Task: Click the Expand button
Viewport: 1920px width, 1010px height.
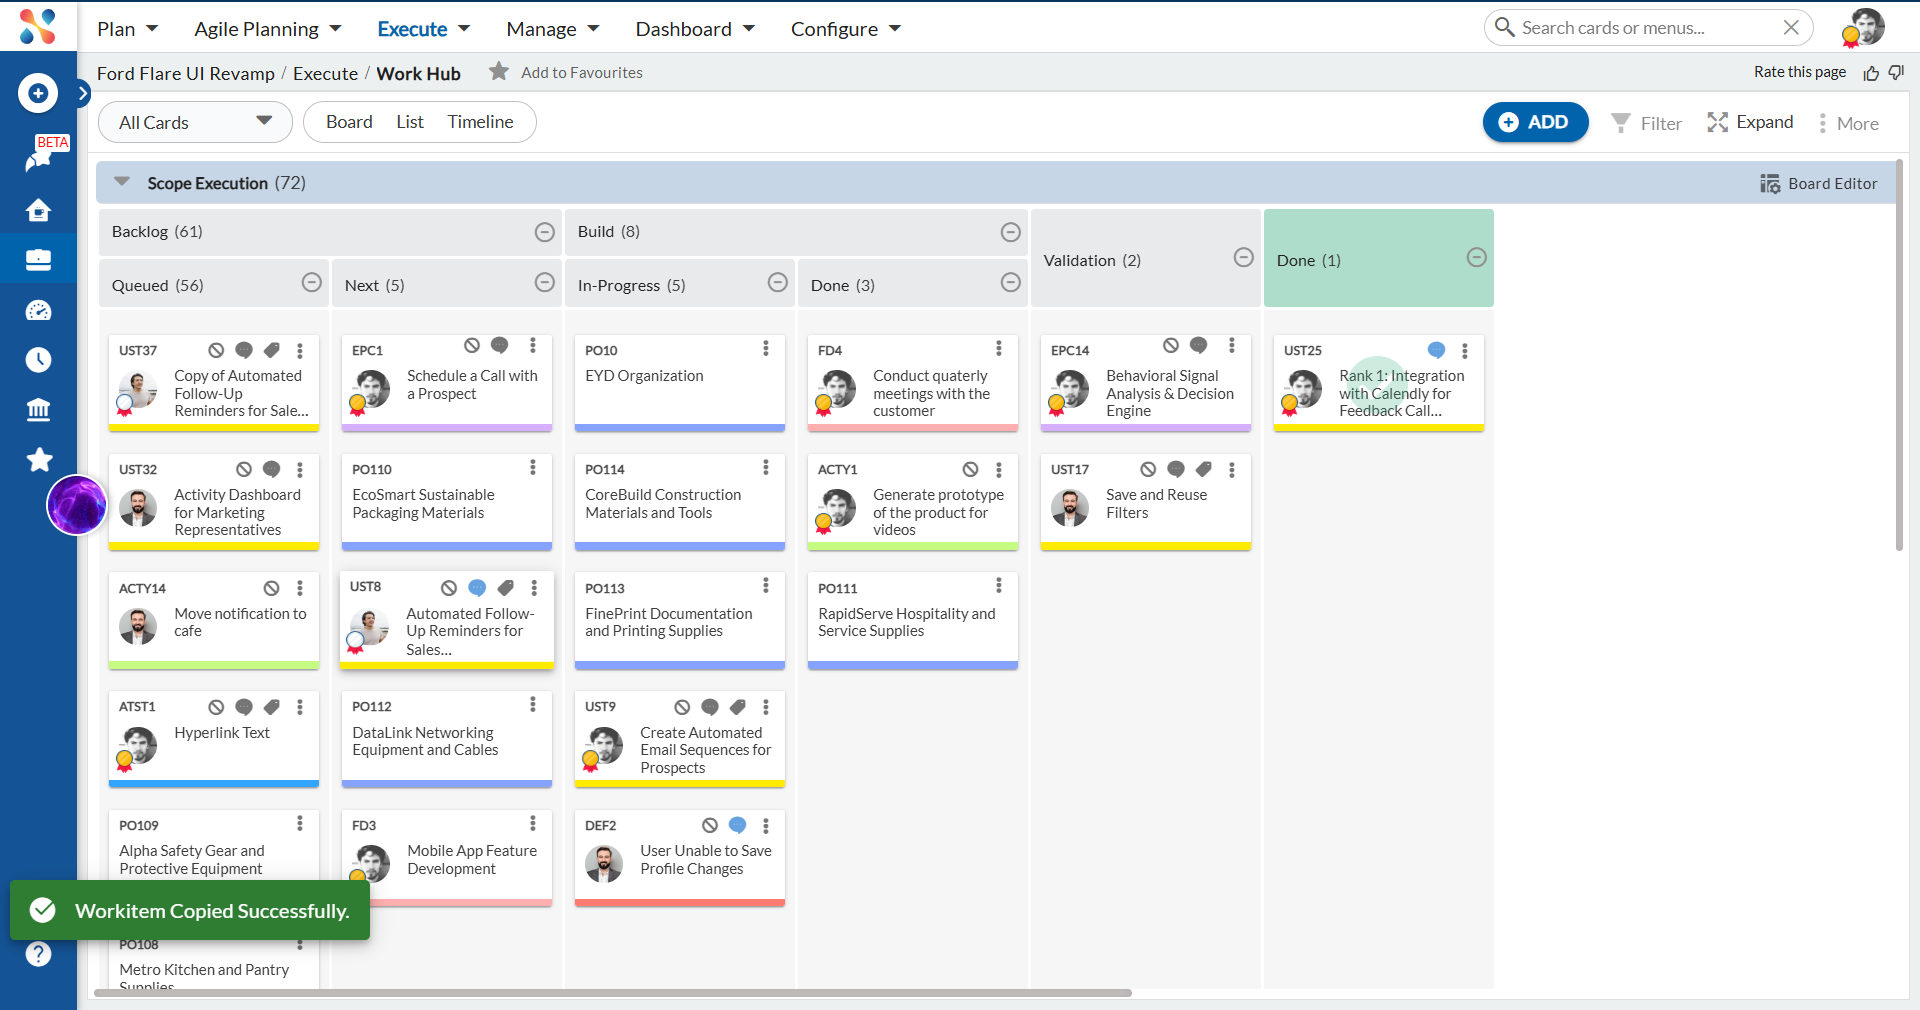Action: click(x=1751, y=122)
